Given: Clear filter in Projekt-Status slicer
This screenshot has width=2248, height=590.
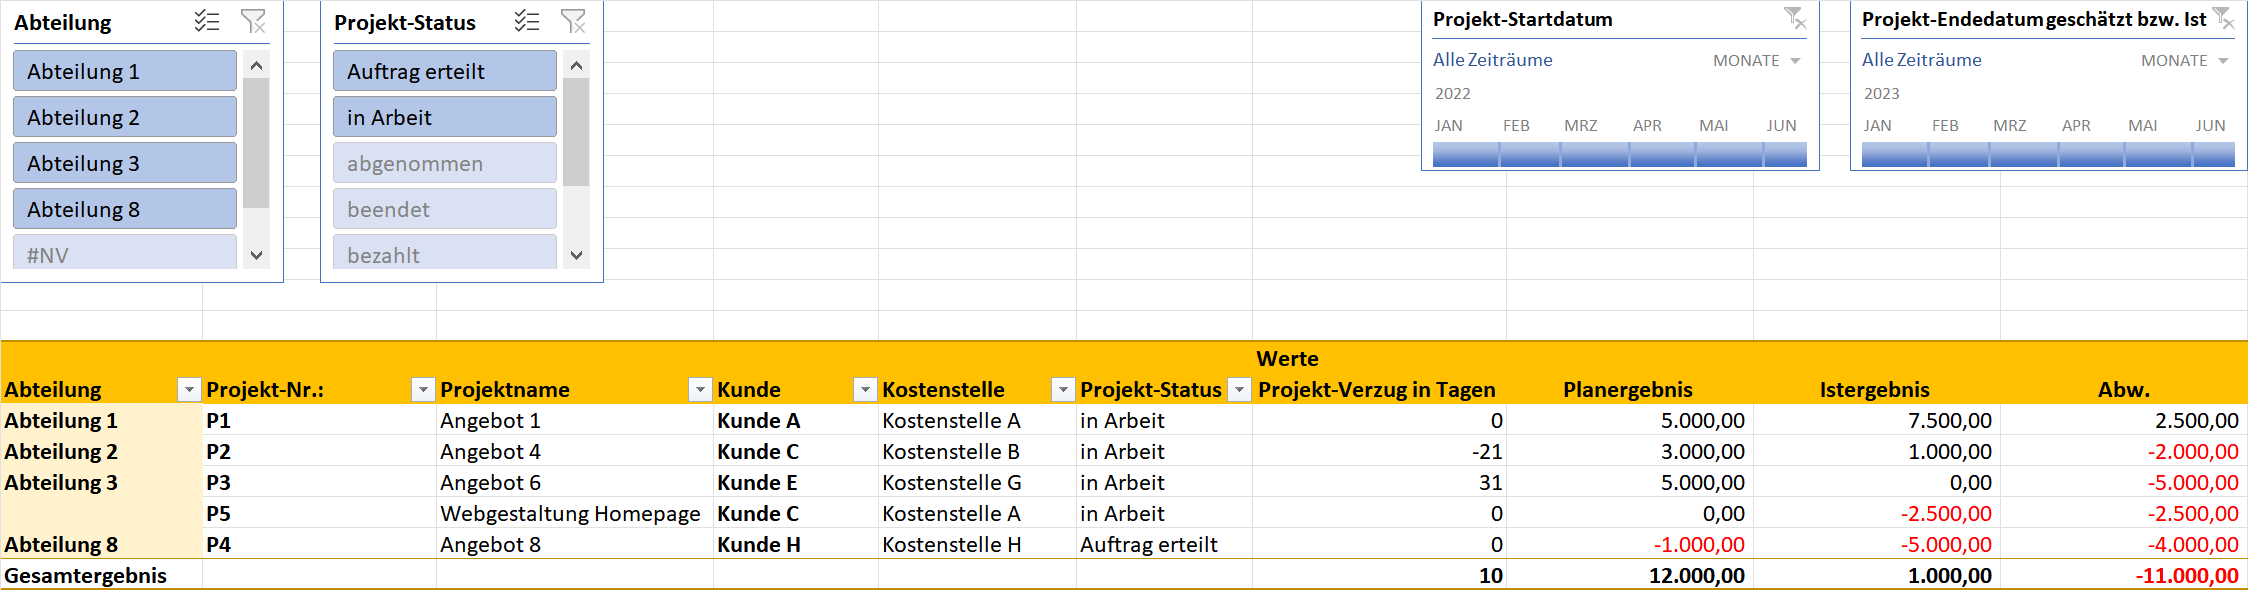Looking at the screenshot, I should point(574,21).
